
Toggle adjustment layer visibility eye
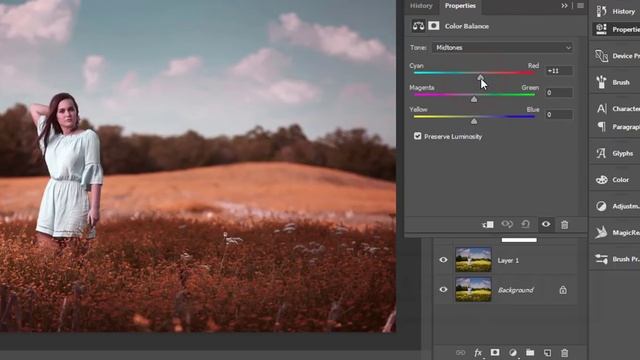[x=546, y=224]
